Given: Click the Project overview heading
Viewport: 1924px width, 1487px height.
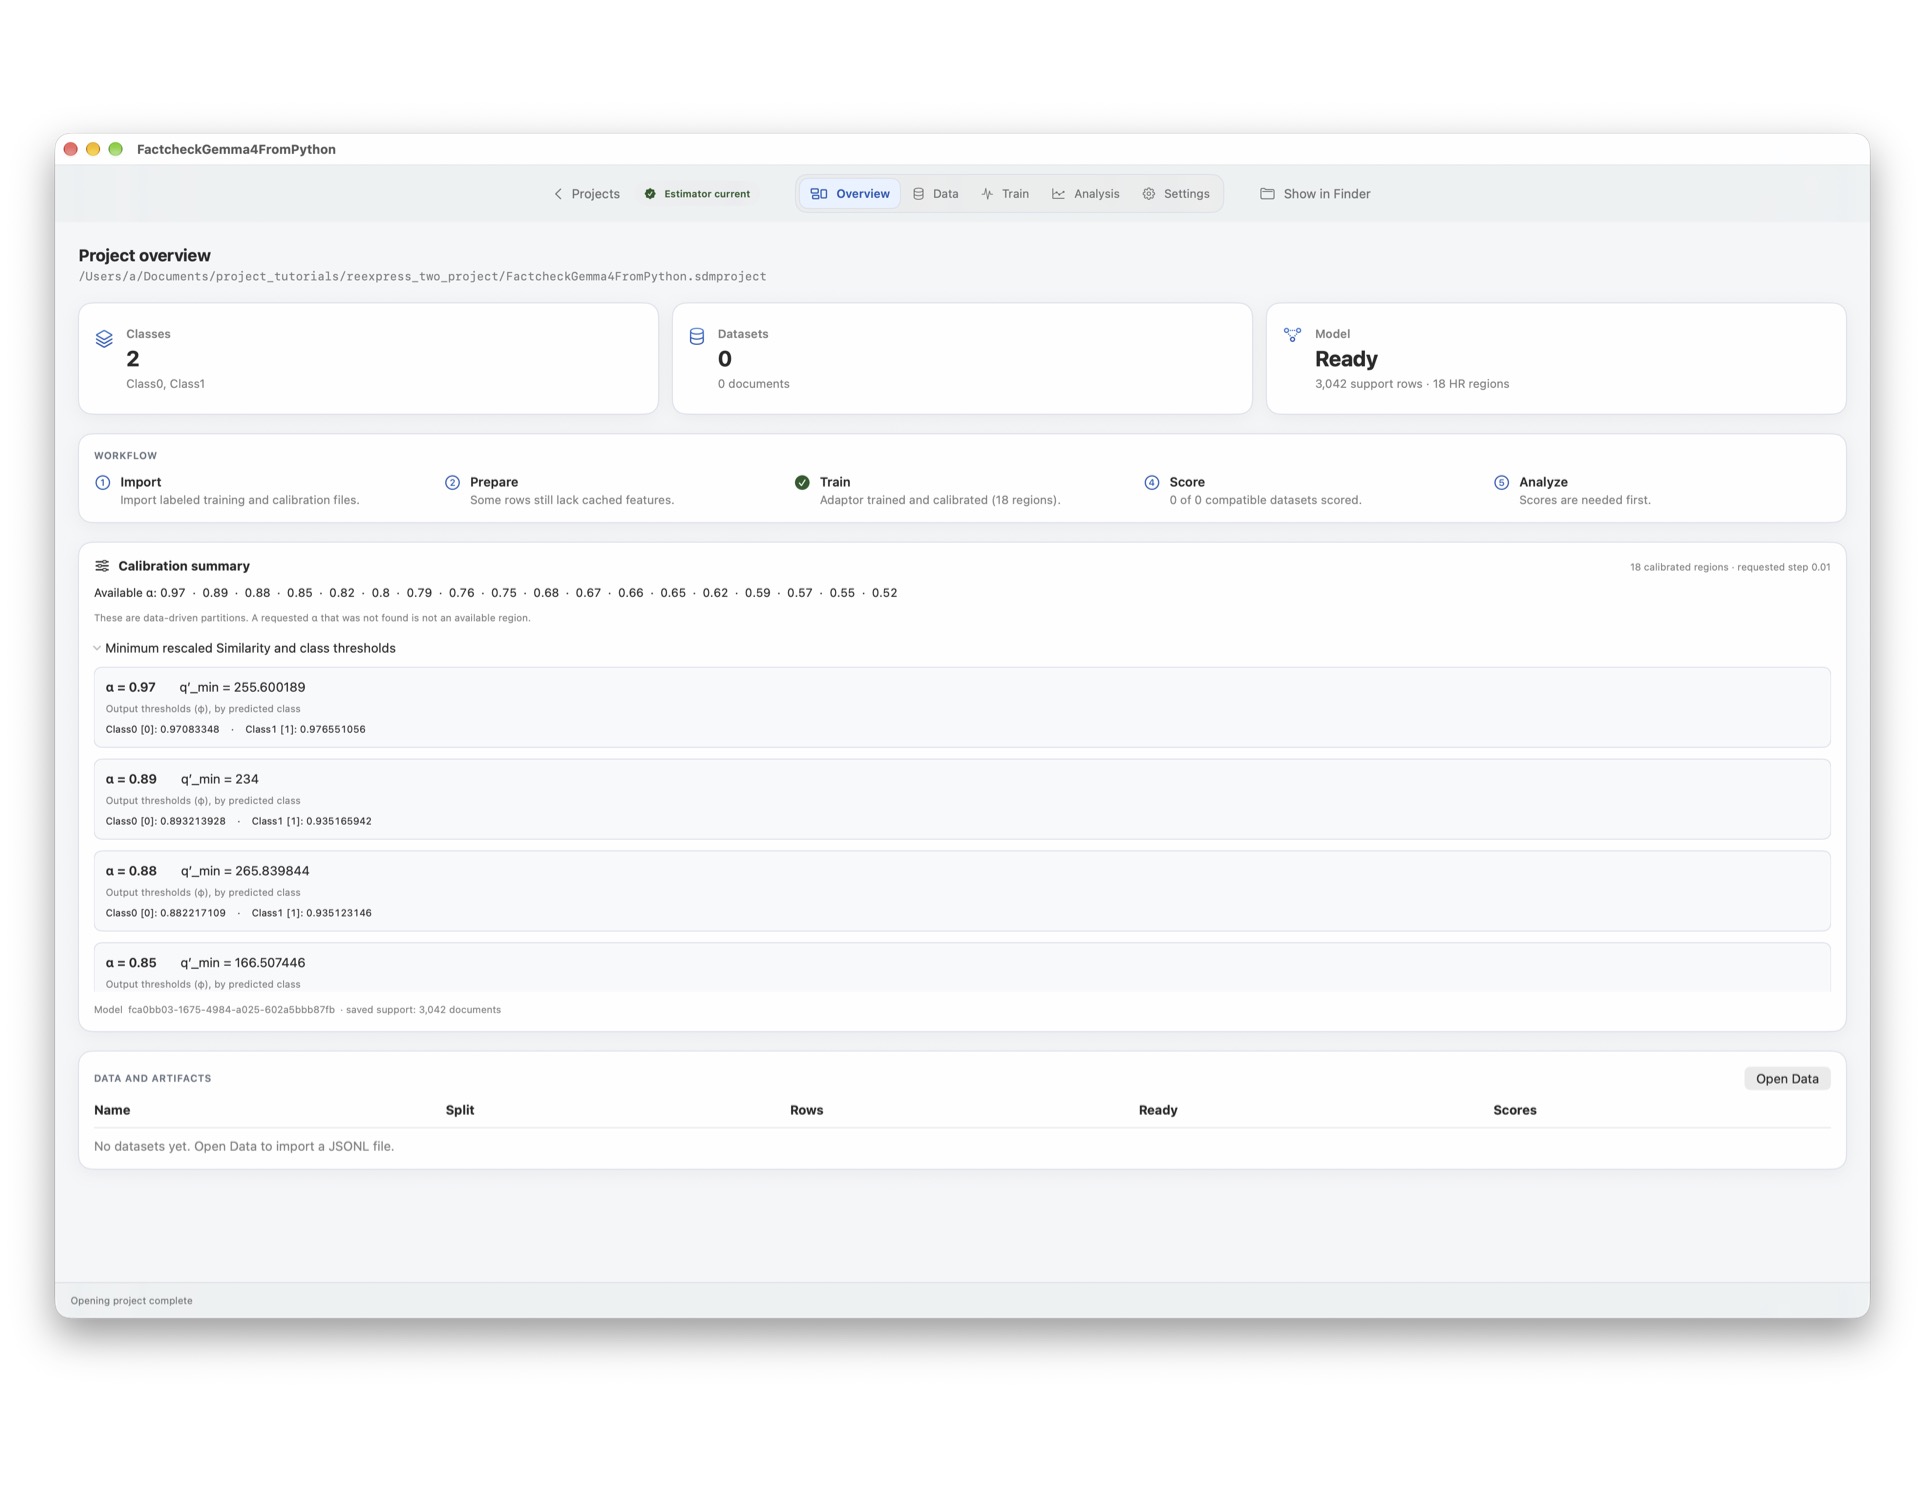Looking at the screenshot, I should pos(145,256).
